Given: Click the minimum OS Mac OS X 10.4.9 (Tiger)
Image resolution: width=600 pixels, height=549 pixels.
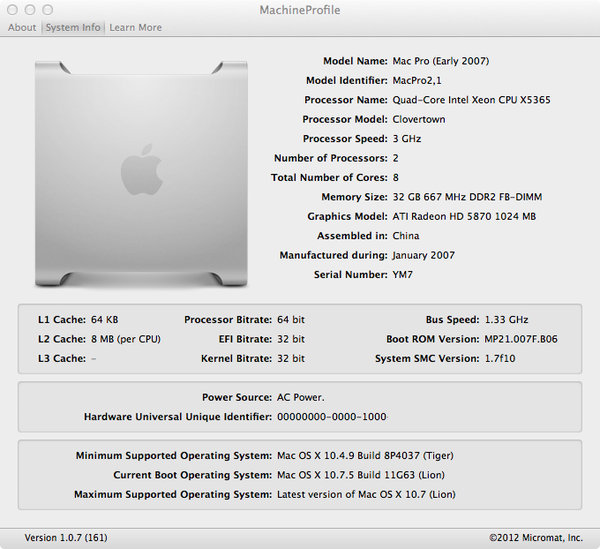Looking at the screenshot, I should coord(365,456).
